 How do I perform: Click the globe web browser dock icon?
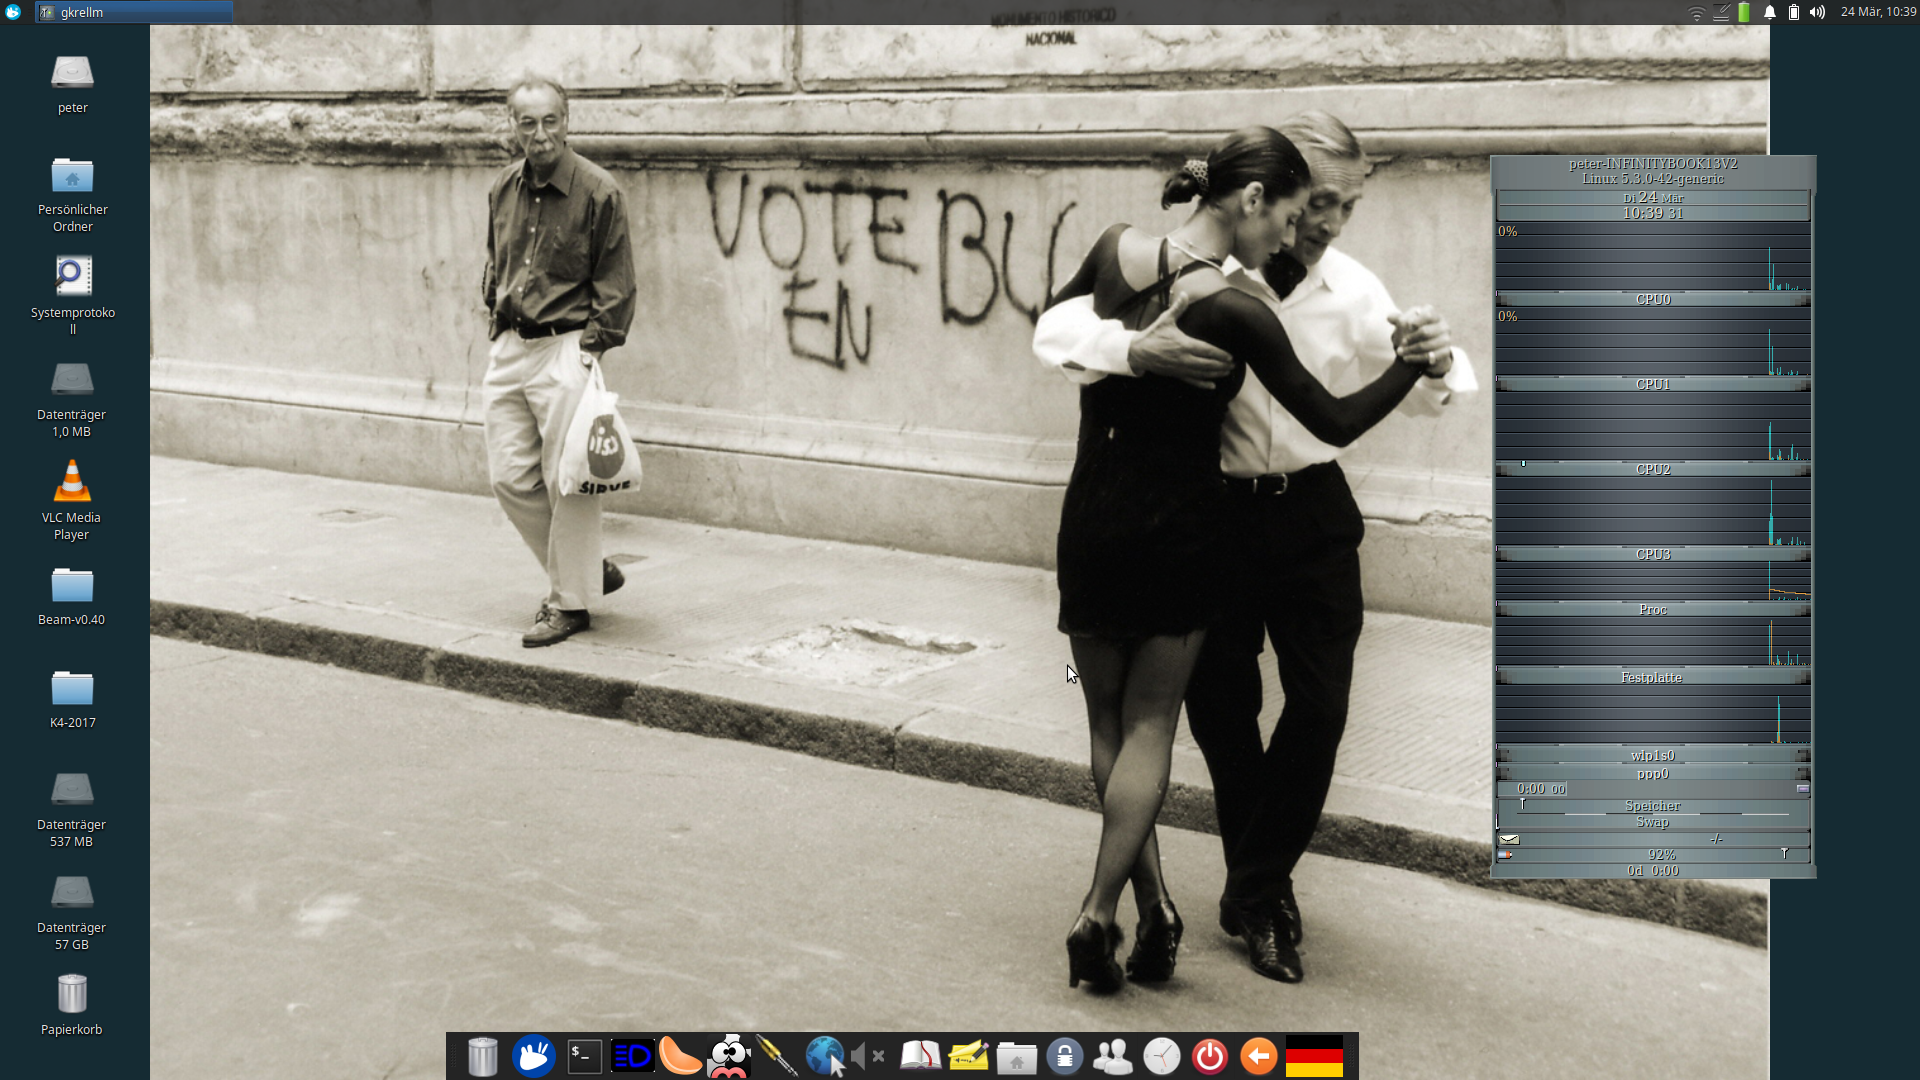[825, 1056]
